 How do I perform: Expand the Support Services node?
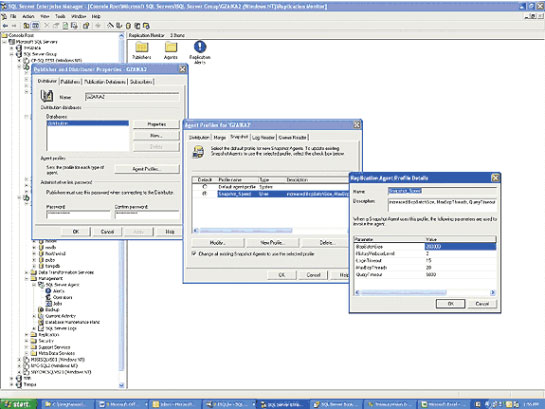click(26, 347)
